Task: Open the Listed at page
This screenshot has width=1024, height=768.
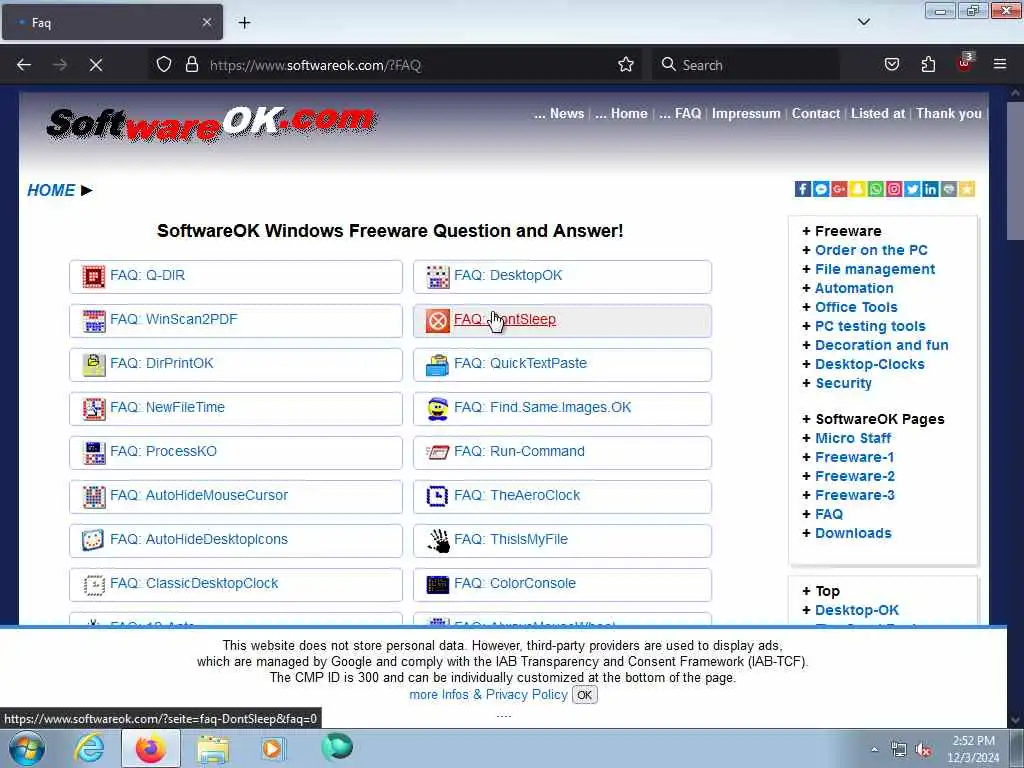Action: coord(878,114)
